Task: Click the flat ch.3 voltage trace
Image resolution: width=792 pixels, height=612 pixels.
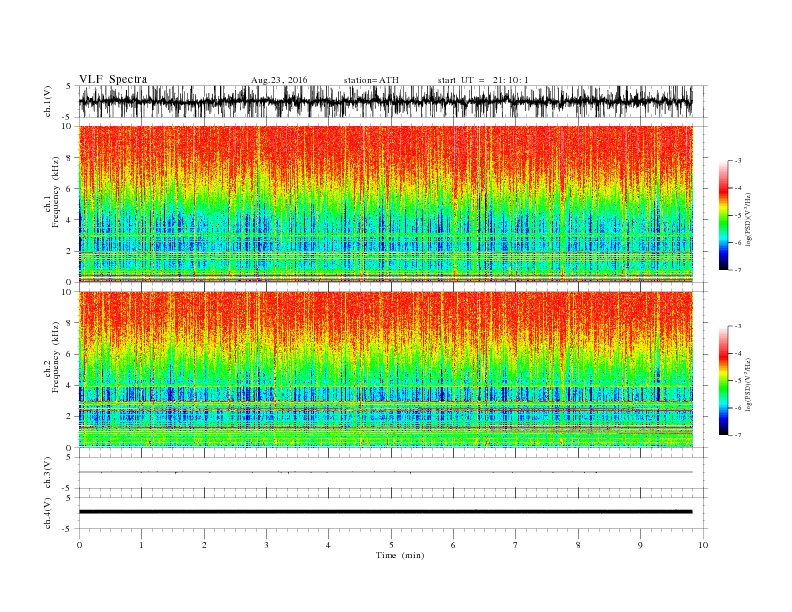Action: 385,472
